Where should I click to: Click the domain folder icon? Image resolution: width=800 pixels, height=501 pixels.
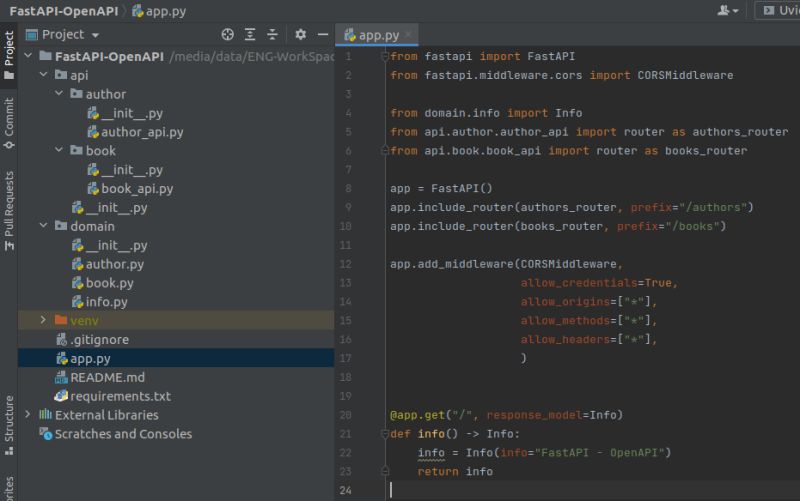click(x=61, y=226)
